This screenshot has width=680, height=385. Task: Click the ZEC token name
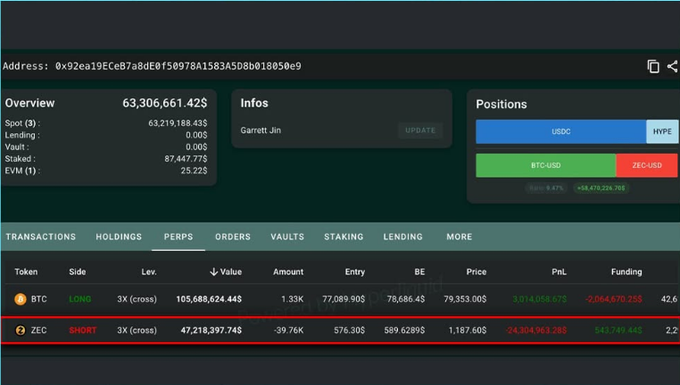pos(39,330)
